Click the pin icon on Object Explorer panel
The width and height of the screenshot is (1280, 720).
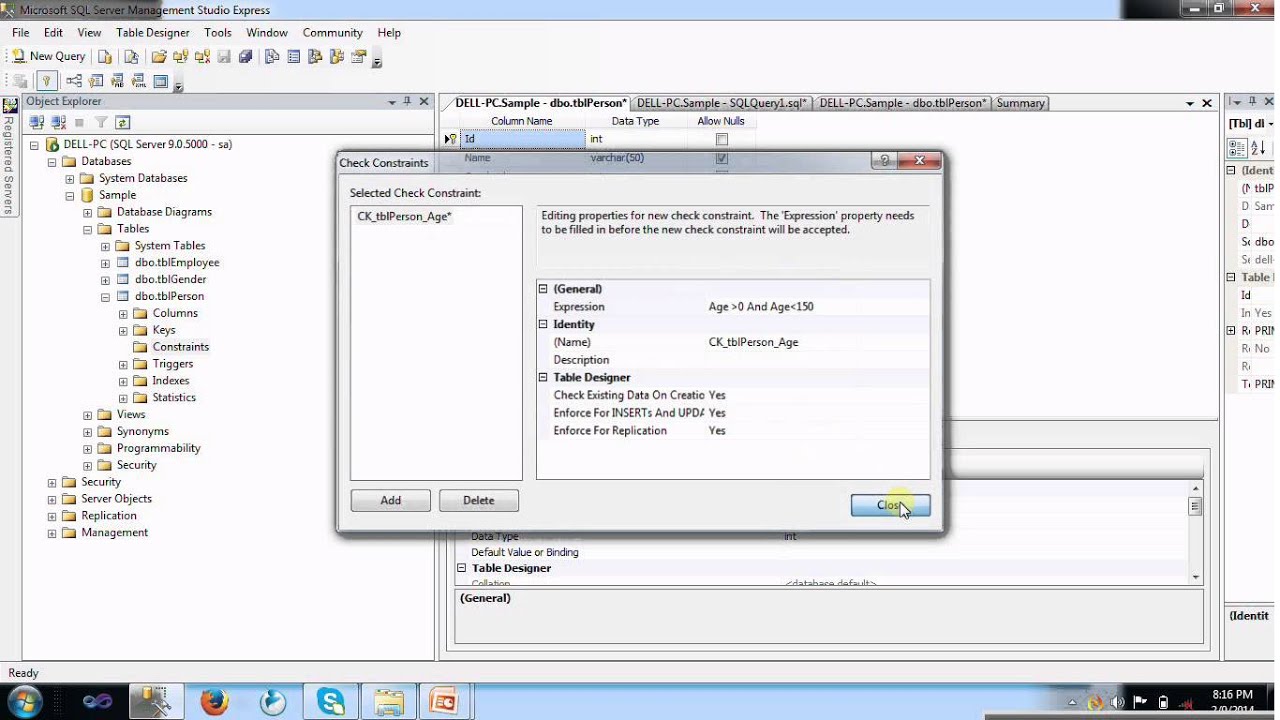pos(407,102)
